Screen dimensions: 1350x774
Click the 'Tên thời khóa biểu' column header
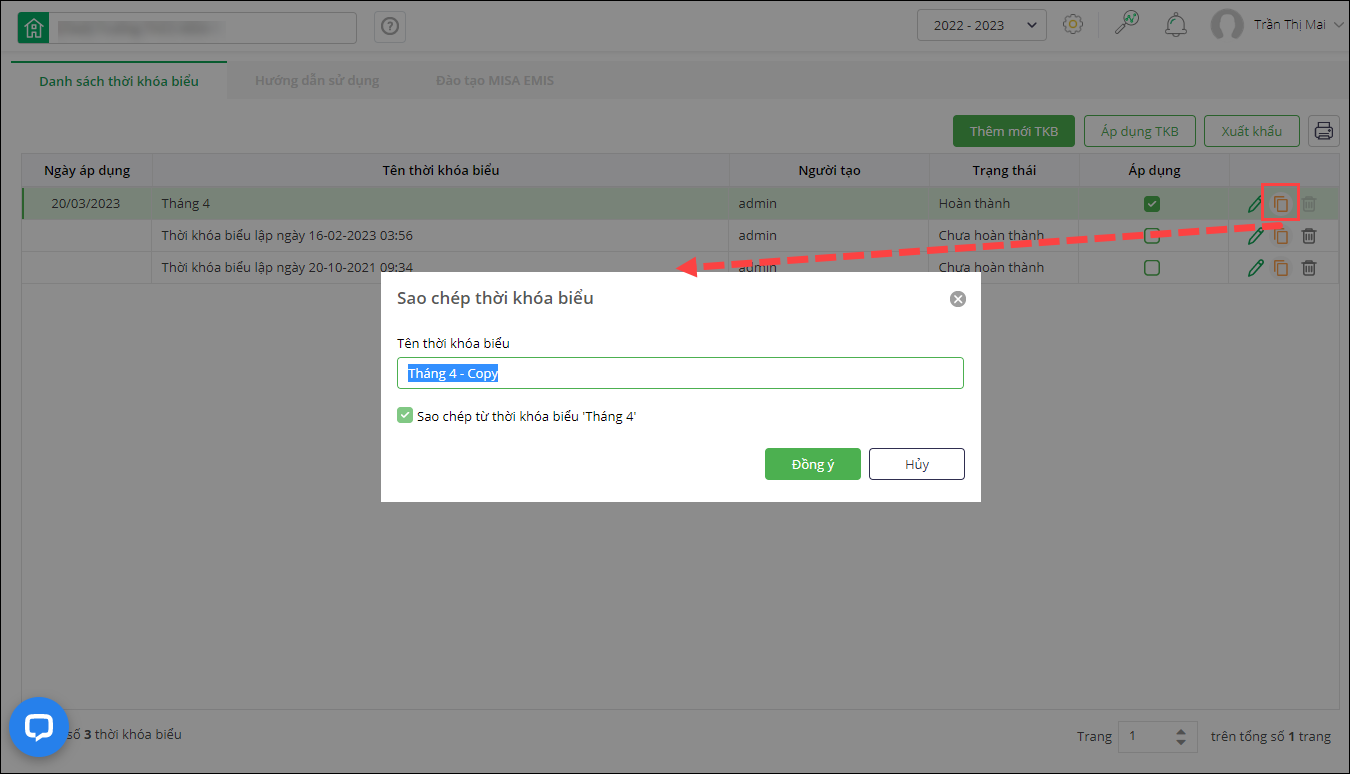[x=441, y=170]
